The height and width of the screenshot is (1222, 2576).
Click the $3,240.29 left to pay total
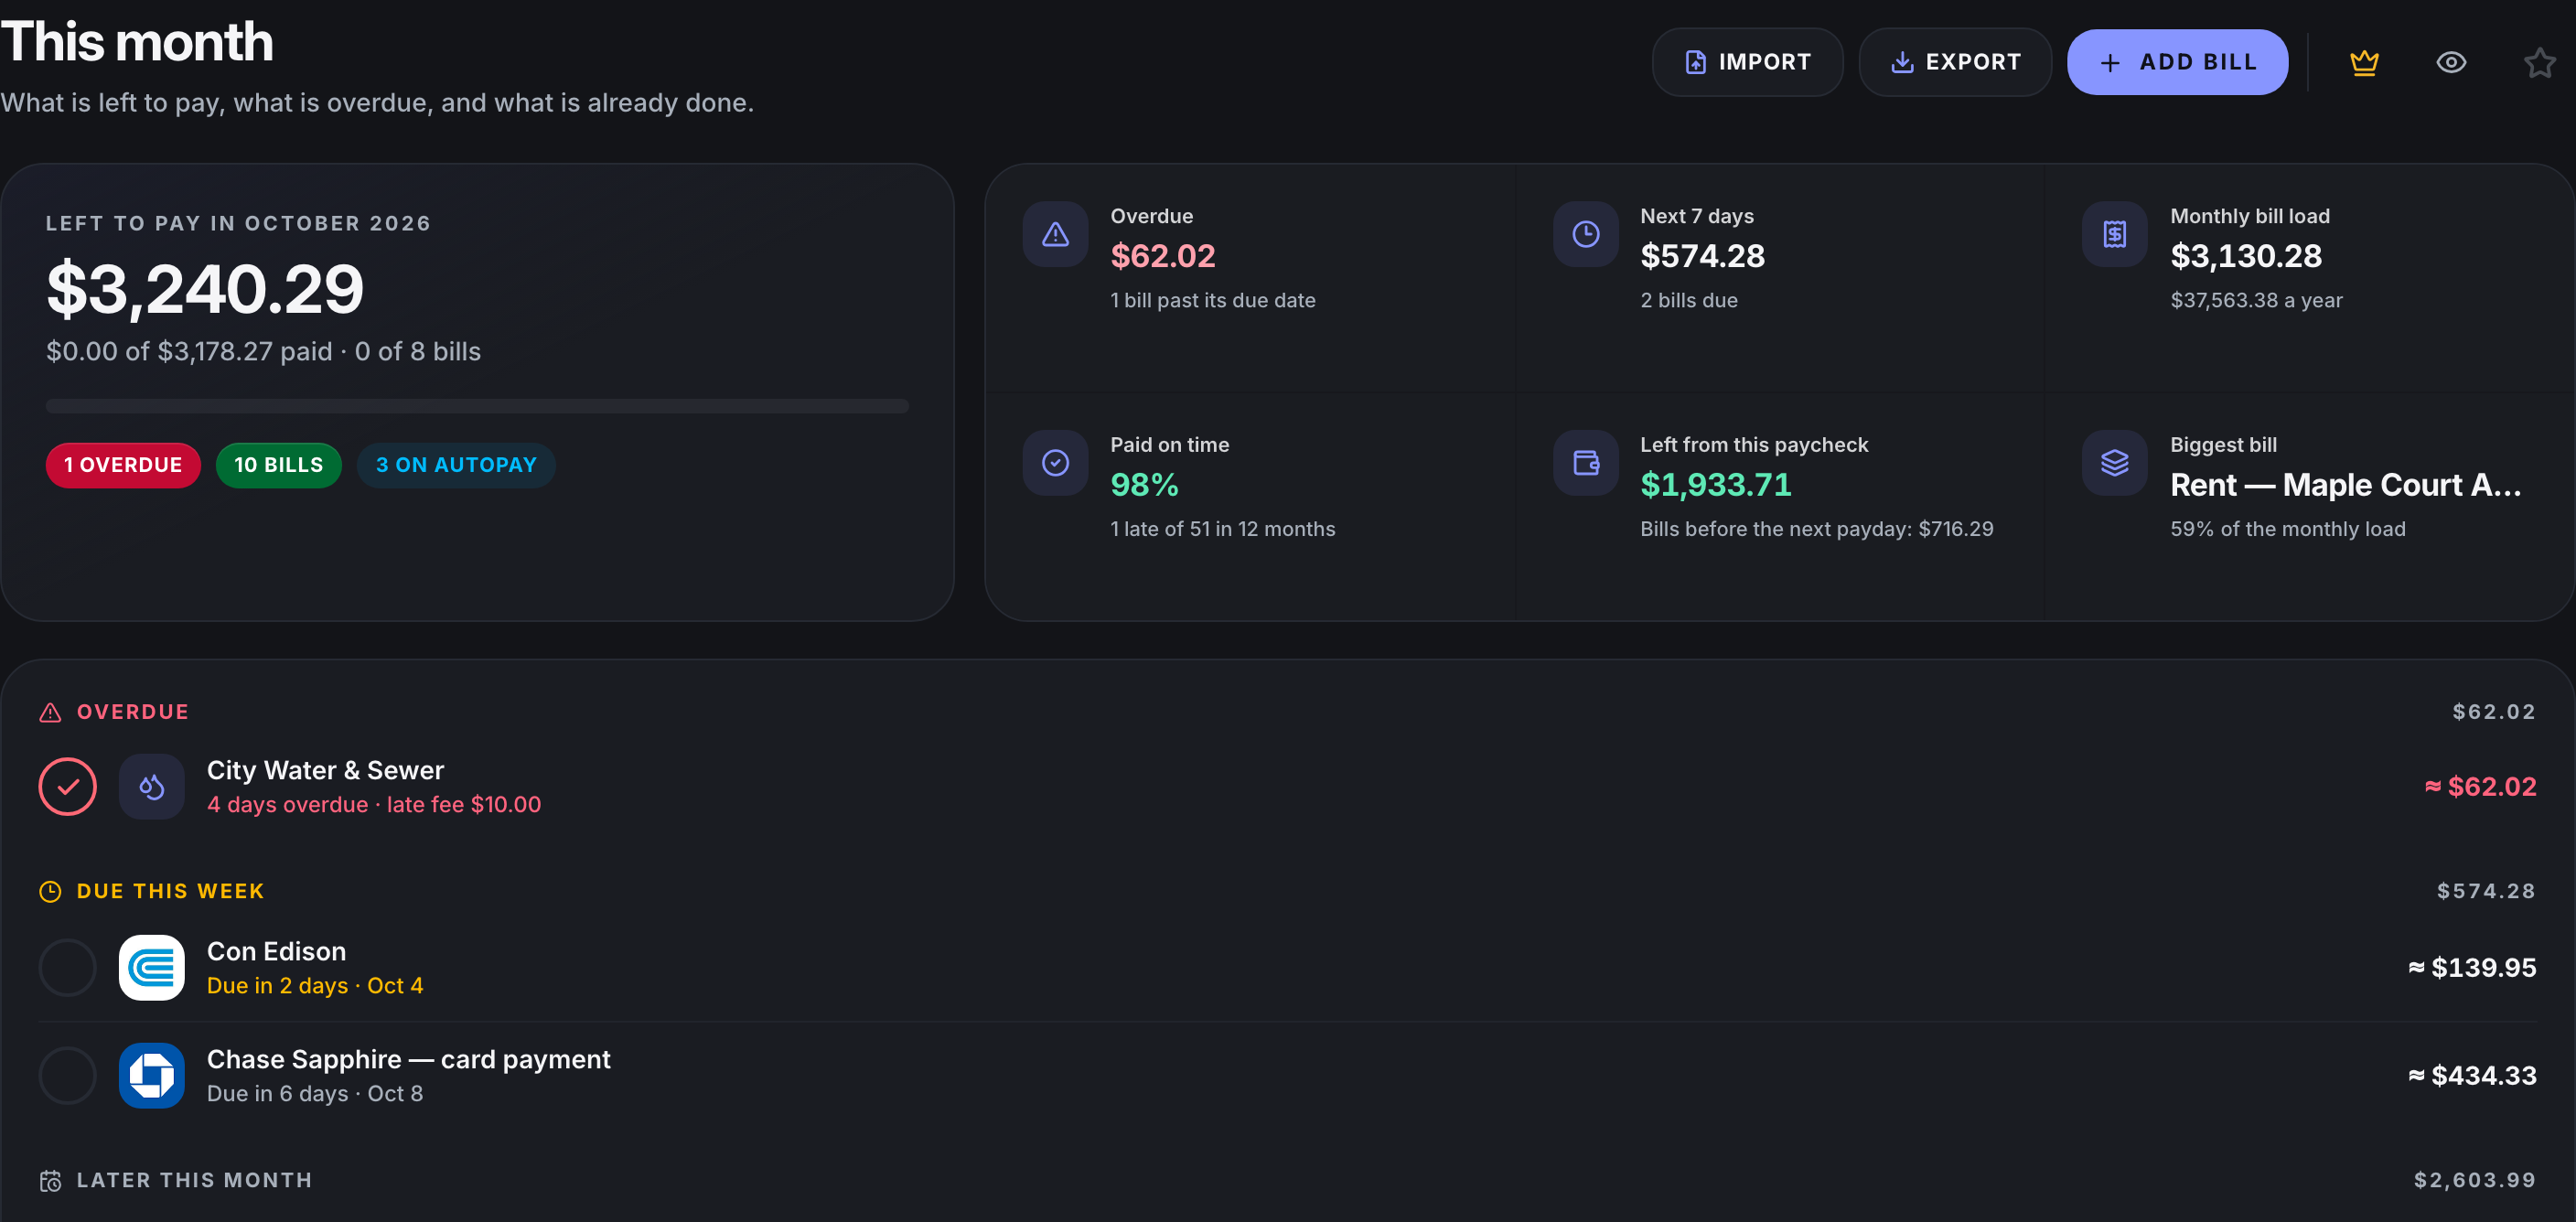205,289
